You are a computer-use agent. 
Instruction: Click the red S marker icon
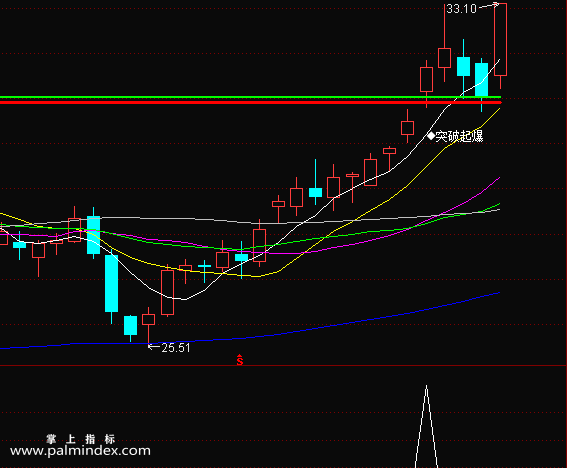click(240, 360)
